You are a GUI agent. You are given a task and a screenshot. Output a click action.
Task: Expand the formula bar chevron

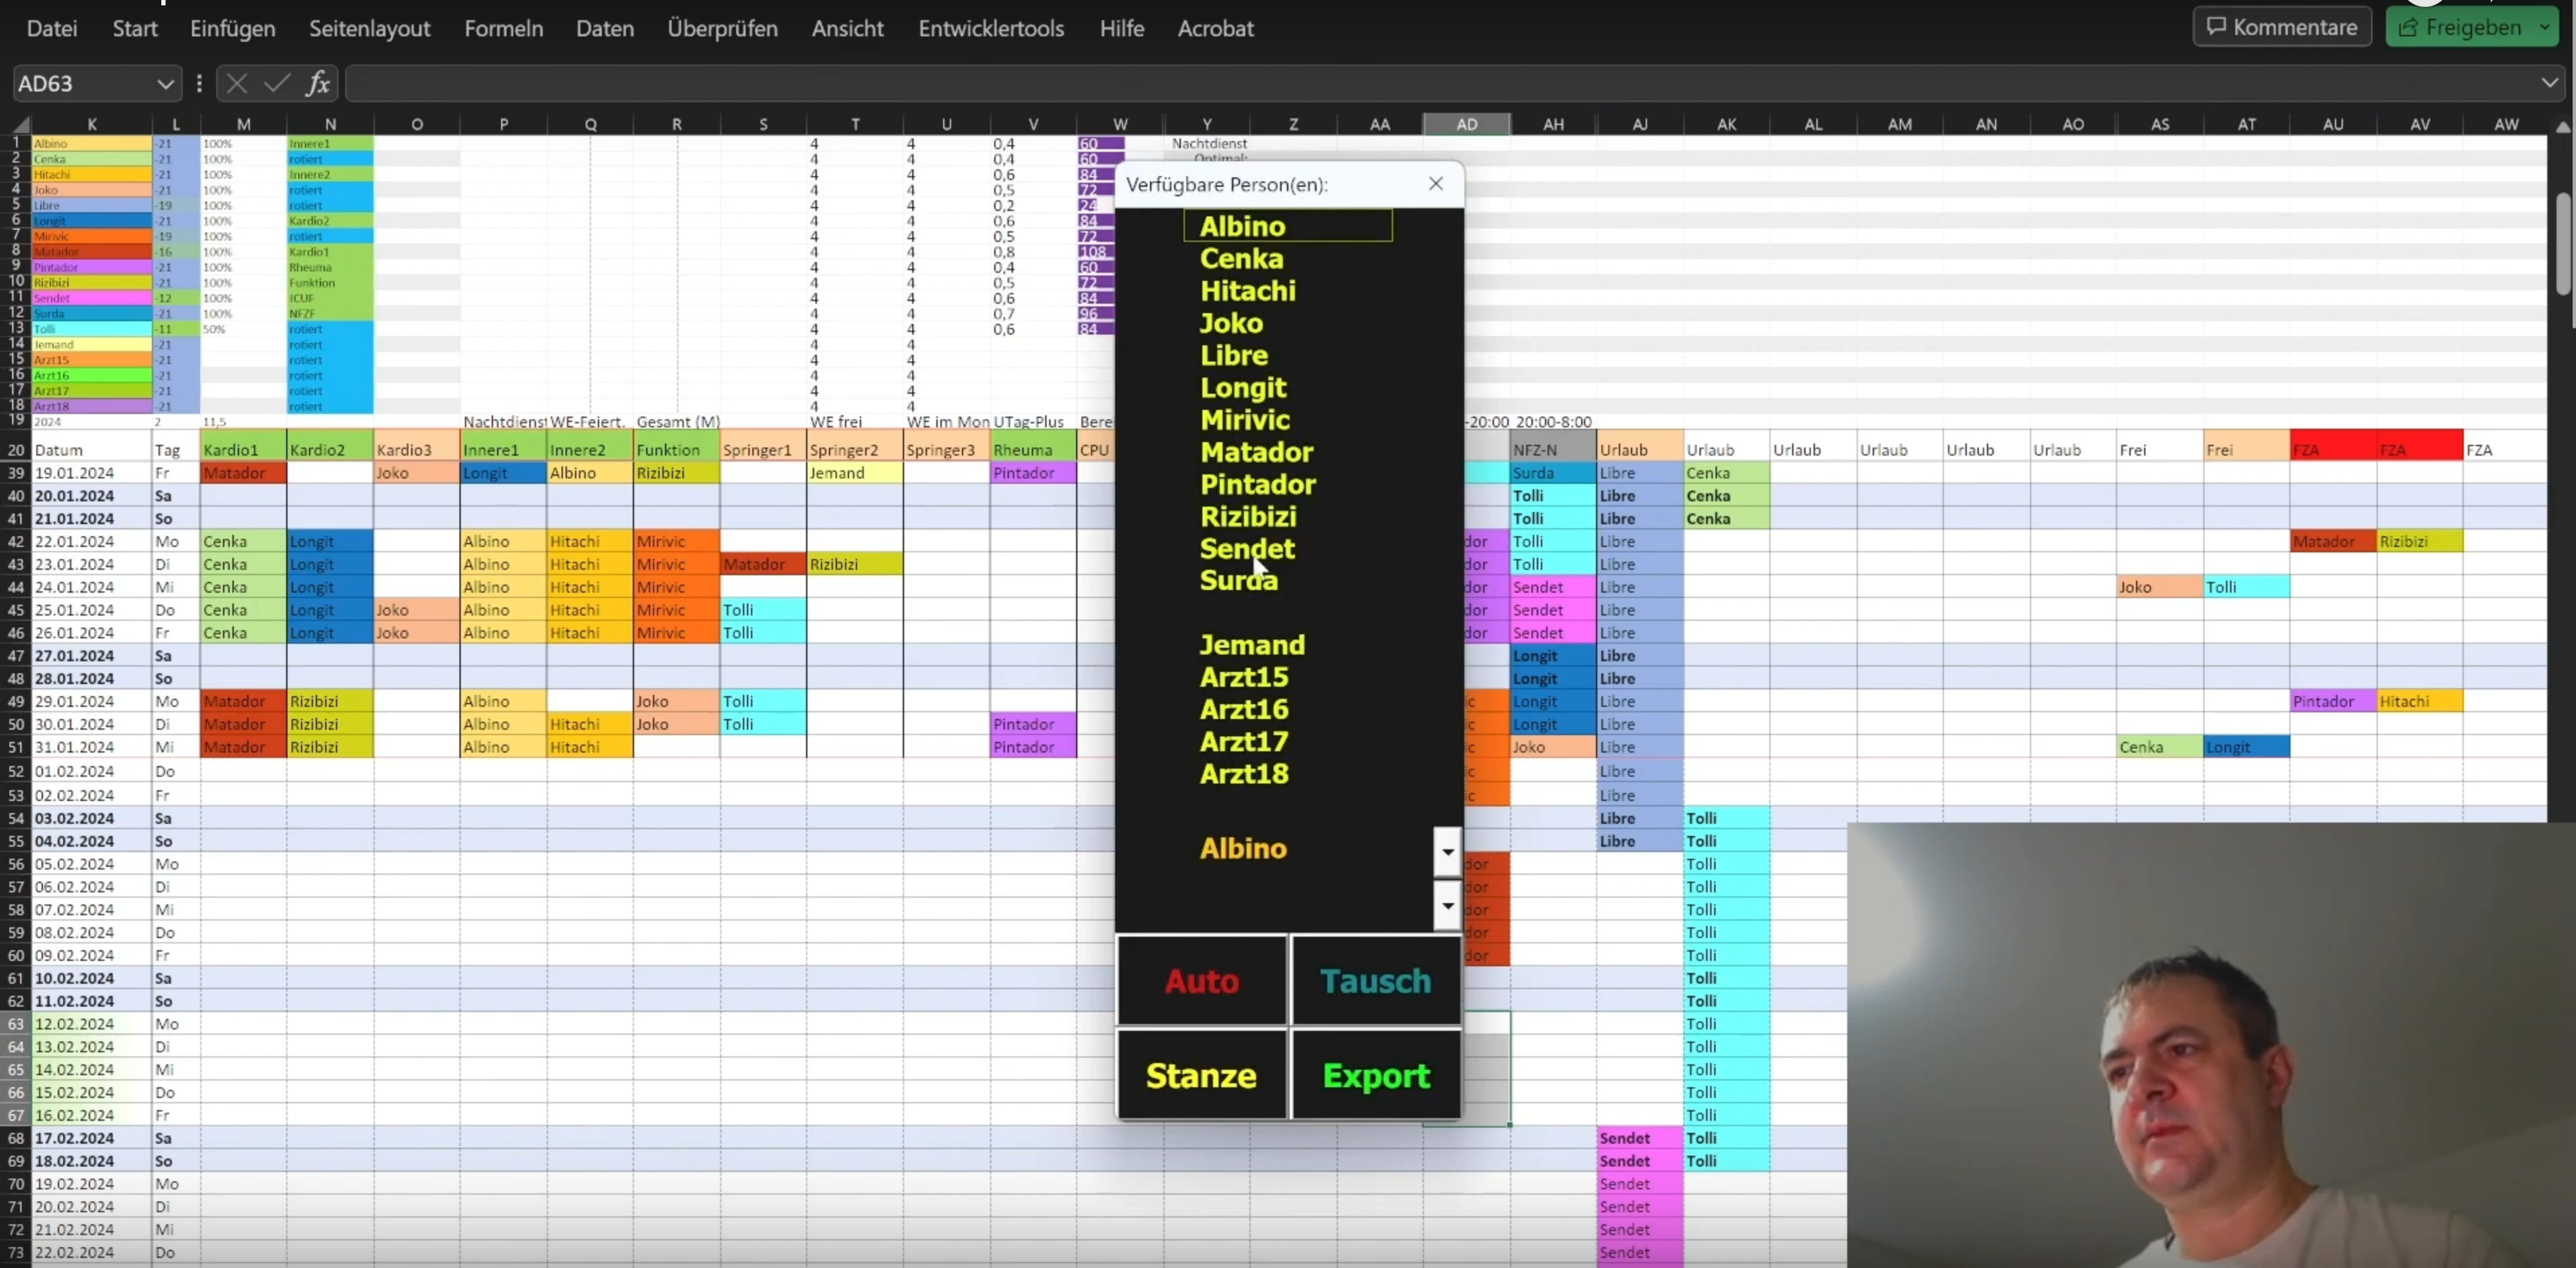2549,83
